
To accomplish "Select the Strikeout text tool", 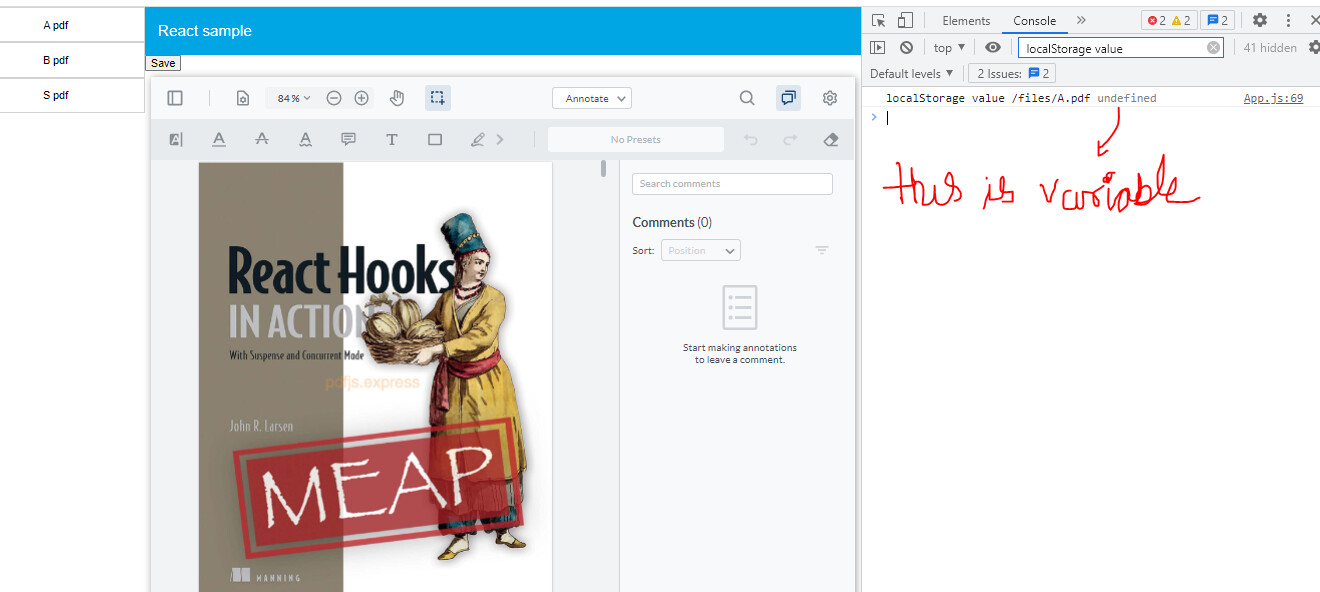I will pyautogui.click(x=262, y=140).
